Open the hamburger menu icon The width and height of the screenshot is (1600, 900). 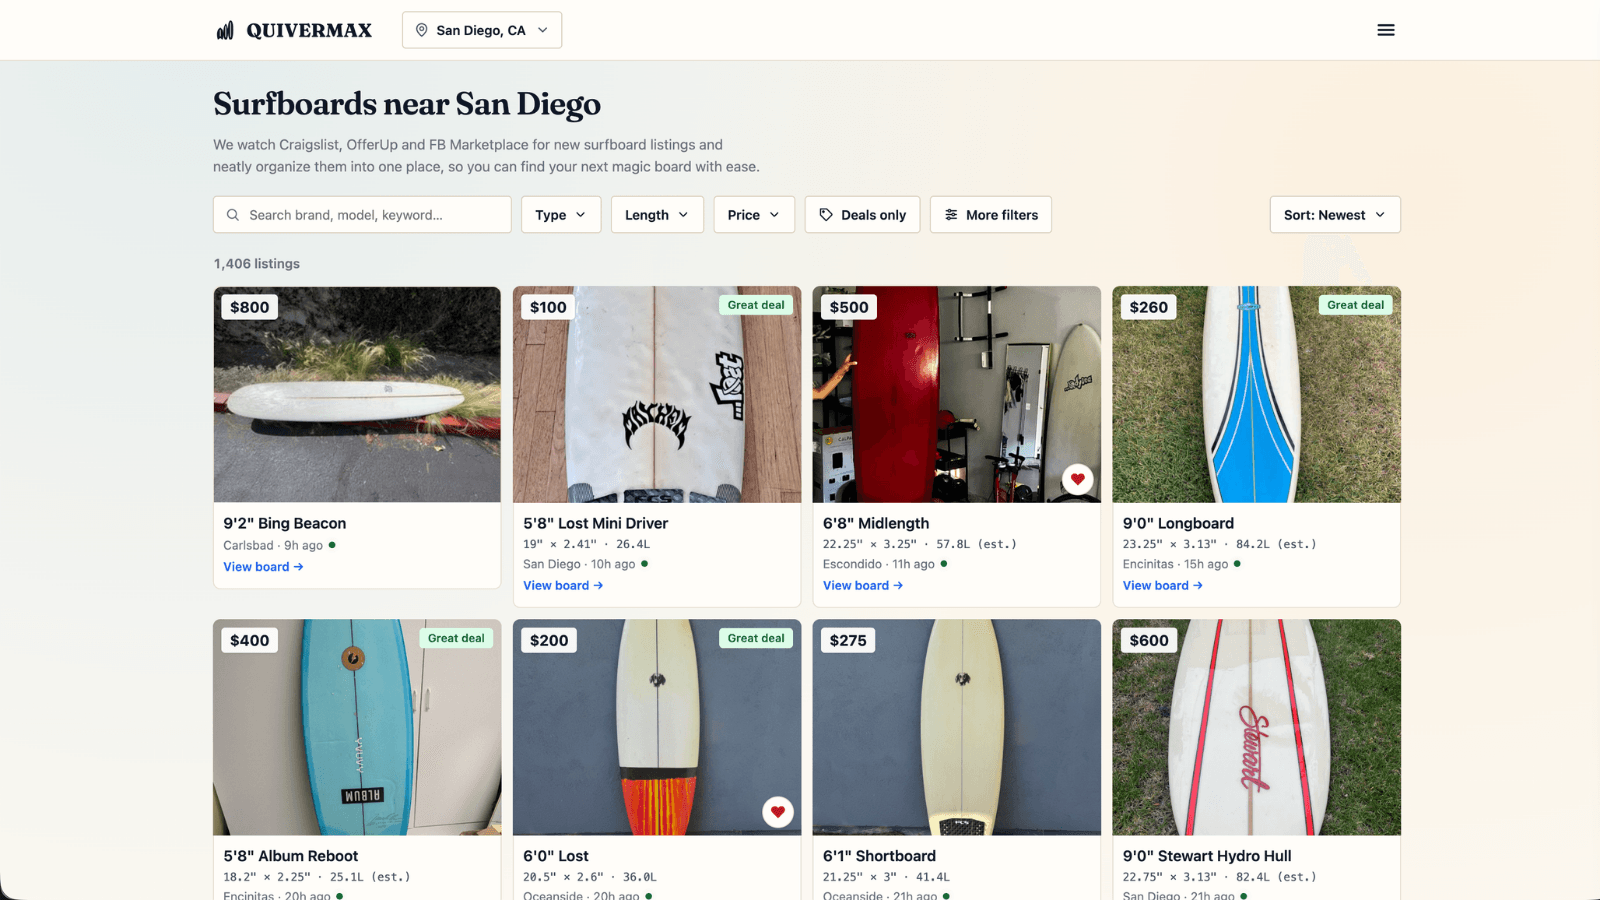(x=1386, y=30)
